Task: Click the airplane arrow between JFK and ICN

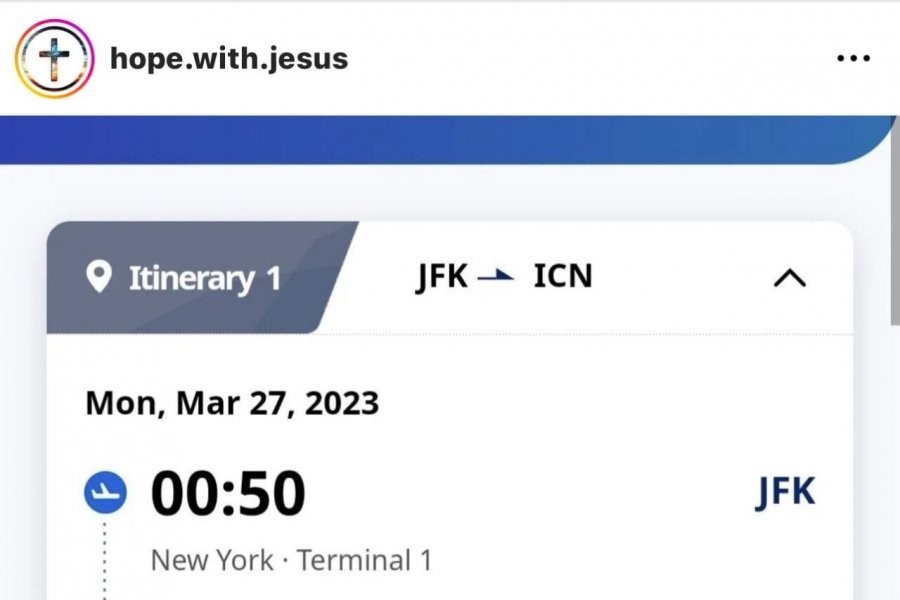Action: [x=497, y=277]
